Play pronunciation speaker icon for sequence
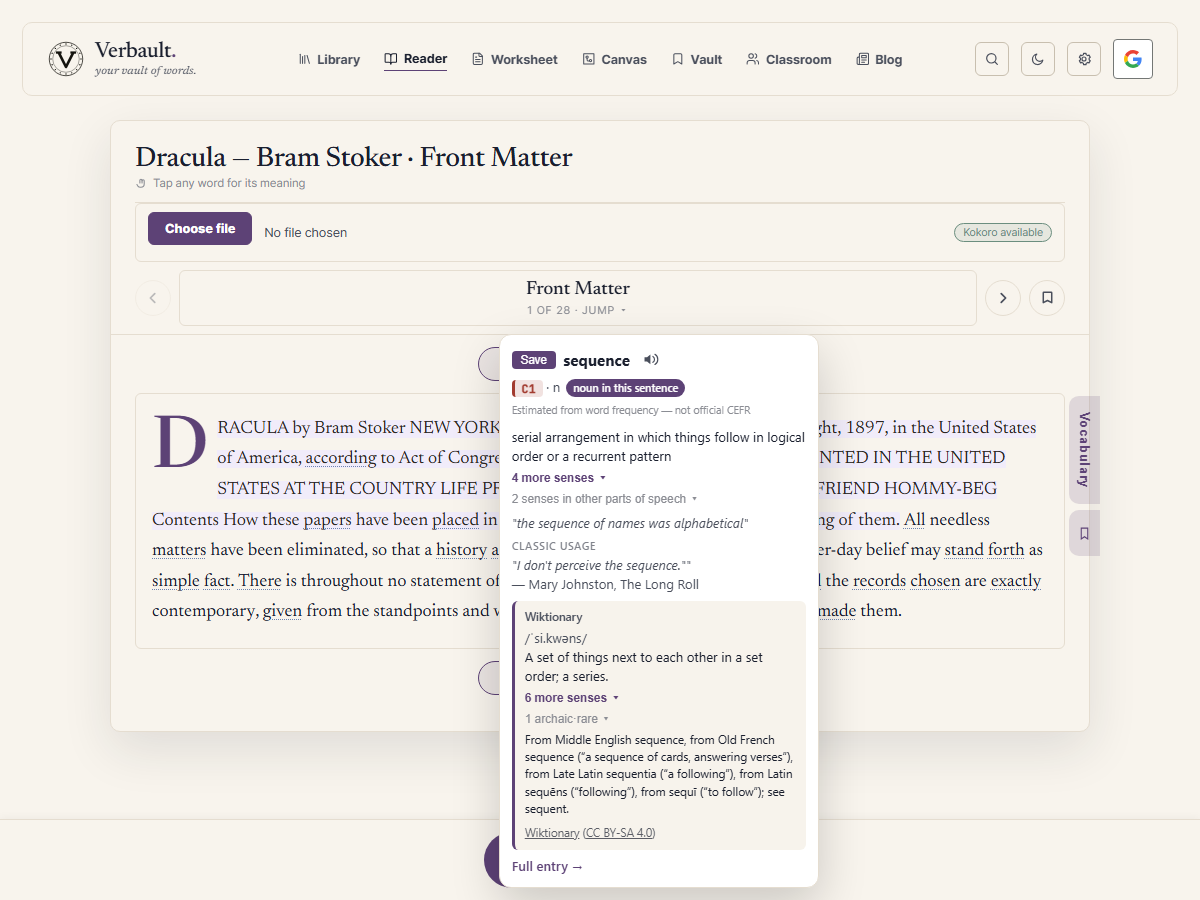 pyautogui.click(x=651, y=360)
